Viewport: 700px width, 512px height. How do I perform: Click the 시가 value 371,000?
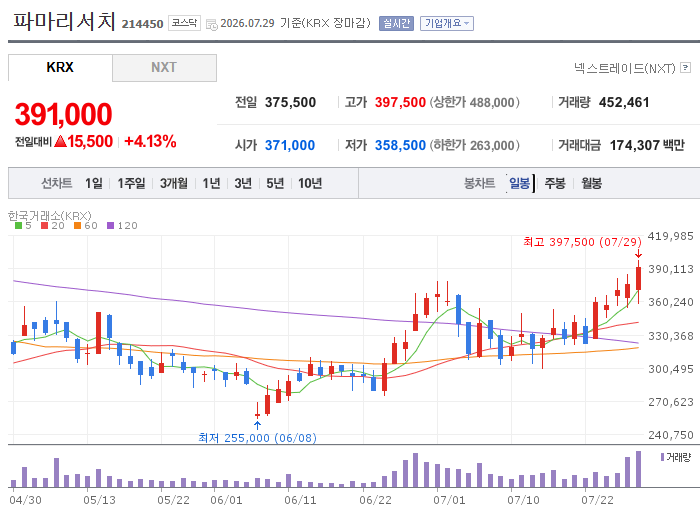(290, 145)
